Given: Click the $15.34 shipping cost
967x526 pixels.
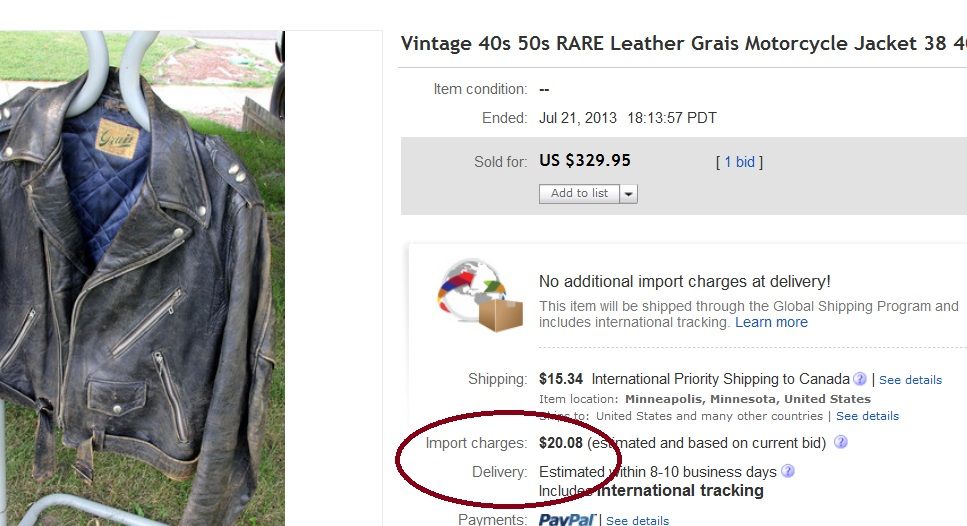Looking at the screenshot, I should tap(561, 379).
